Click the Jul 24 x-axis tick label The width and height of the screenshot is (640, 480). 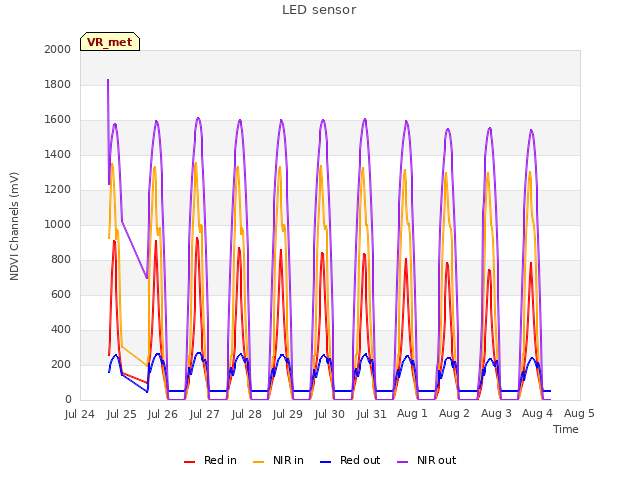click(80, 414)
